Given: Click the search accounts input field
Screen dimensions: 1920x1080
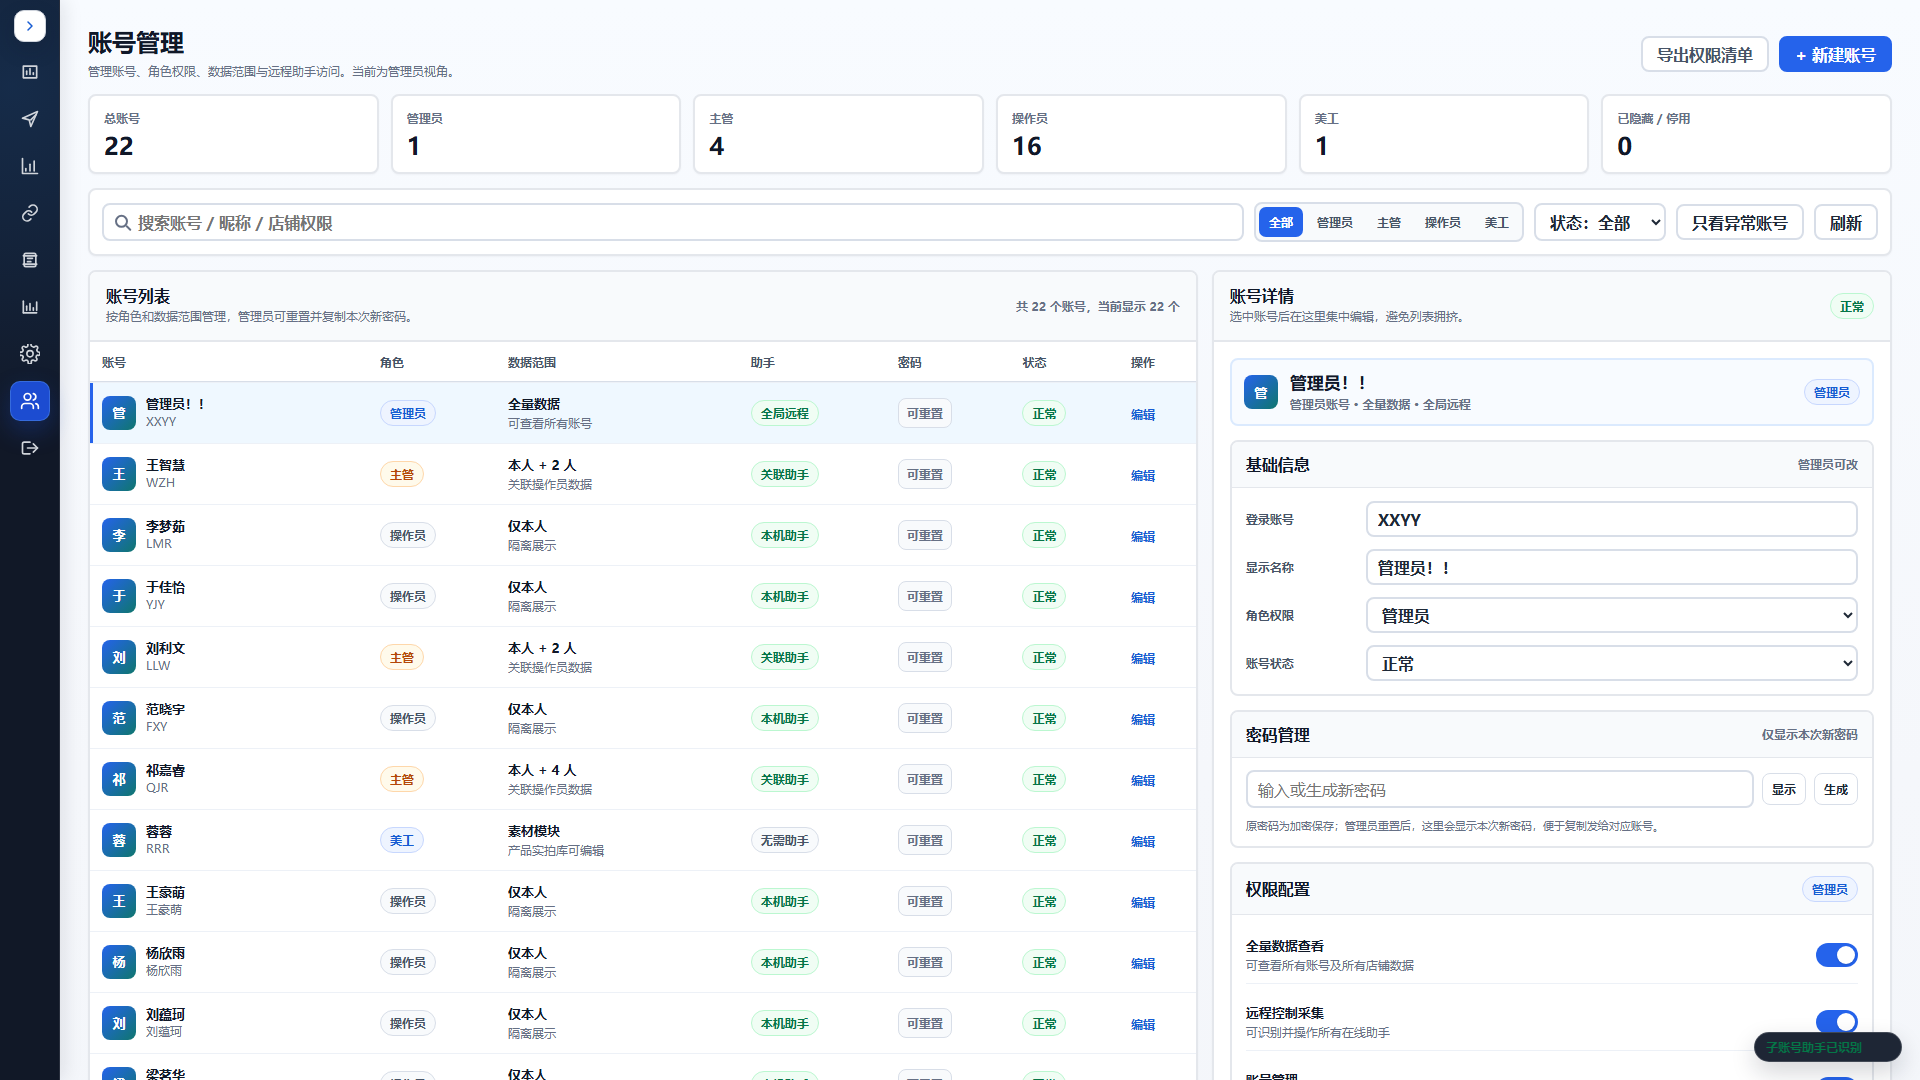Looking at the screenshot, I should [673, 223].
